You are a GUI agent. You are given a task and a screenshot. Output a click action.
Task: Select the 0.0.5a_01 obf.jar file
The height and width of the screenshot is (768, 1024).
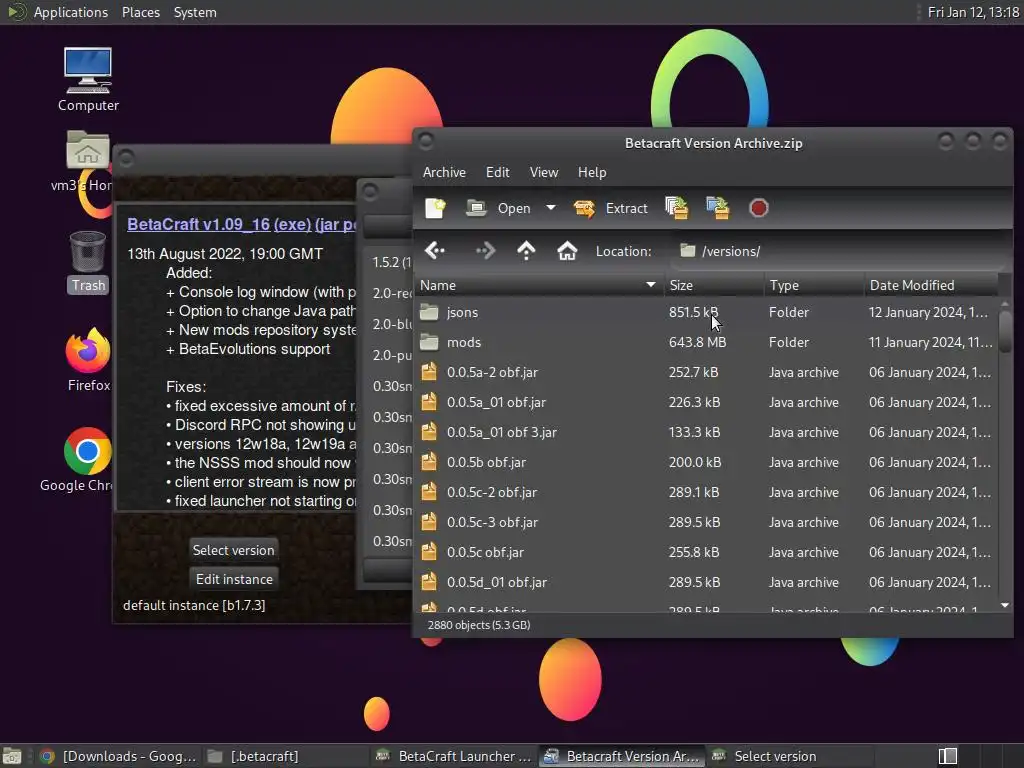707,402
